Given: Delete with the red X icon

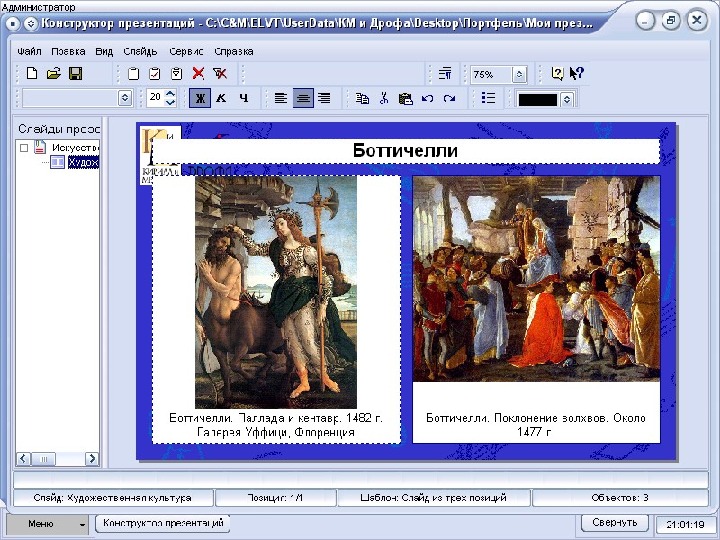Looking at the screenshot, I should pyautogui.click(x=198, y=73).
